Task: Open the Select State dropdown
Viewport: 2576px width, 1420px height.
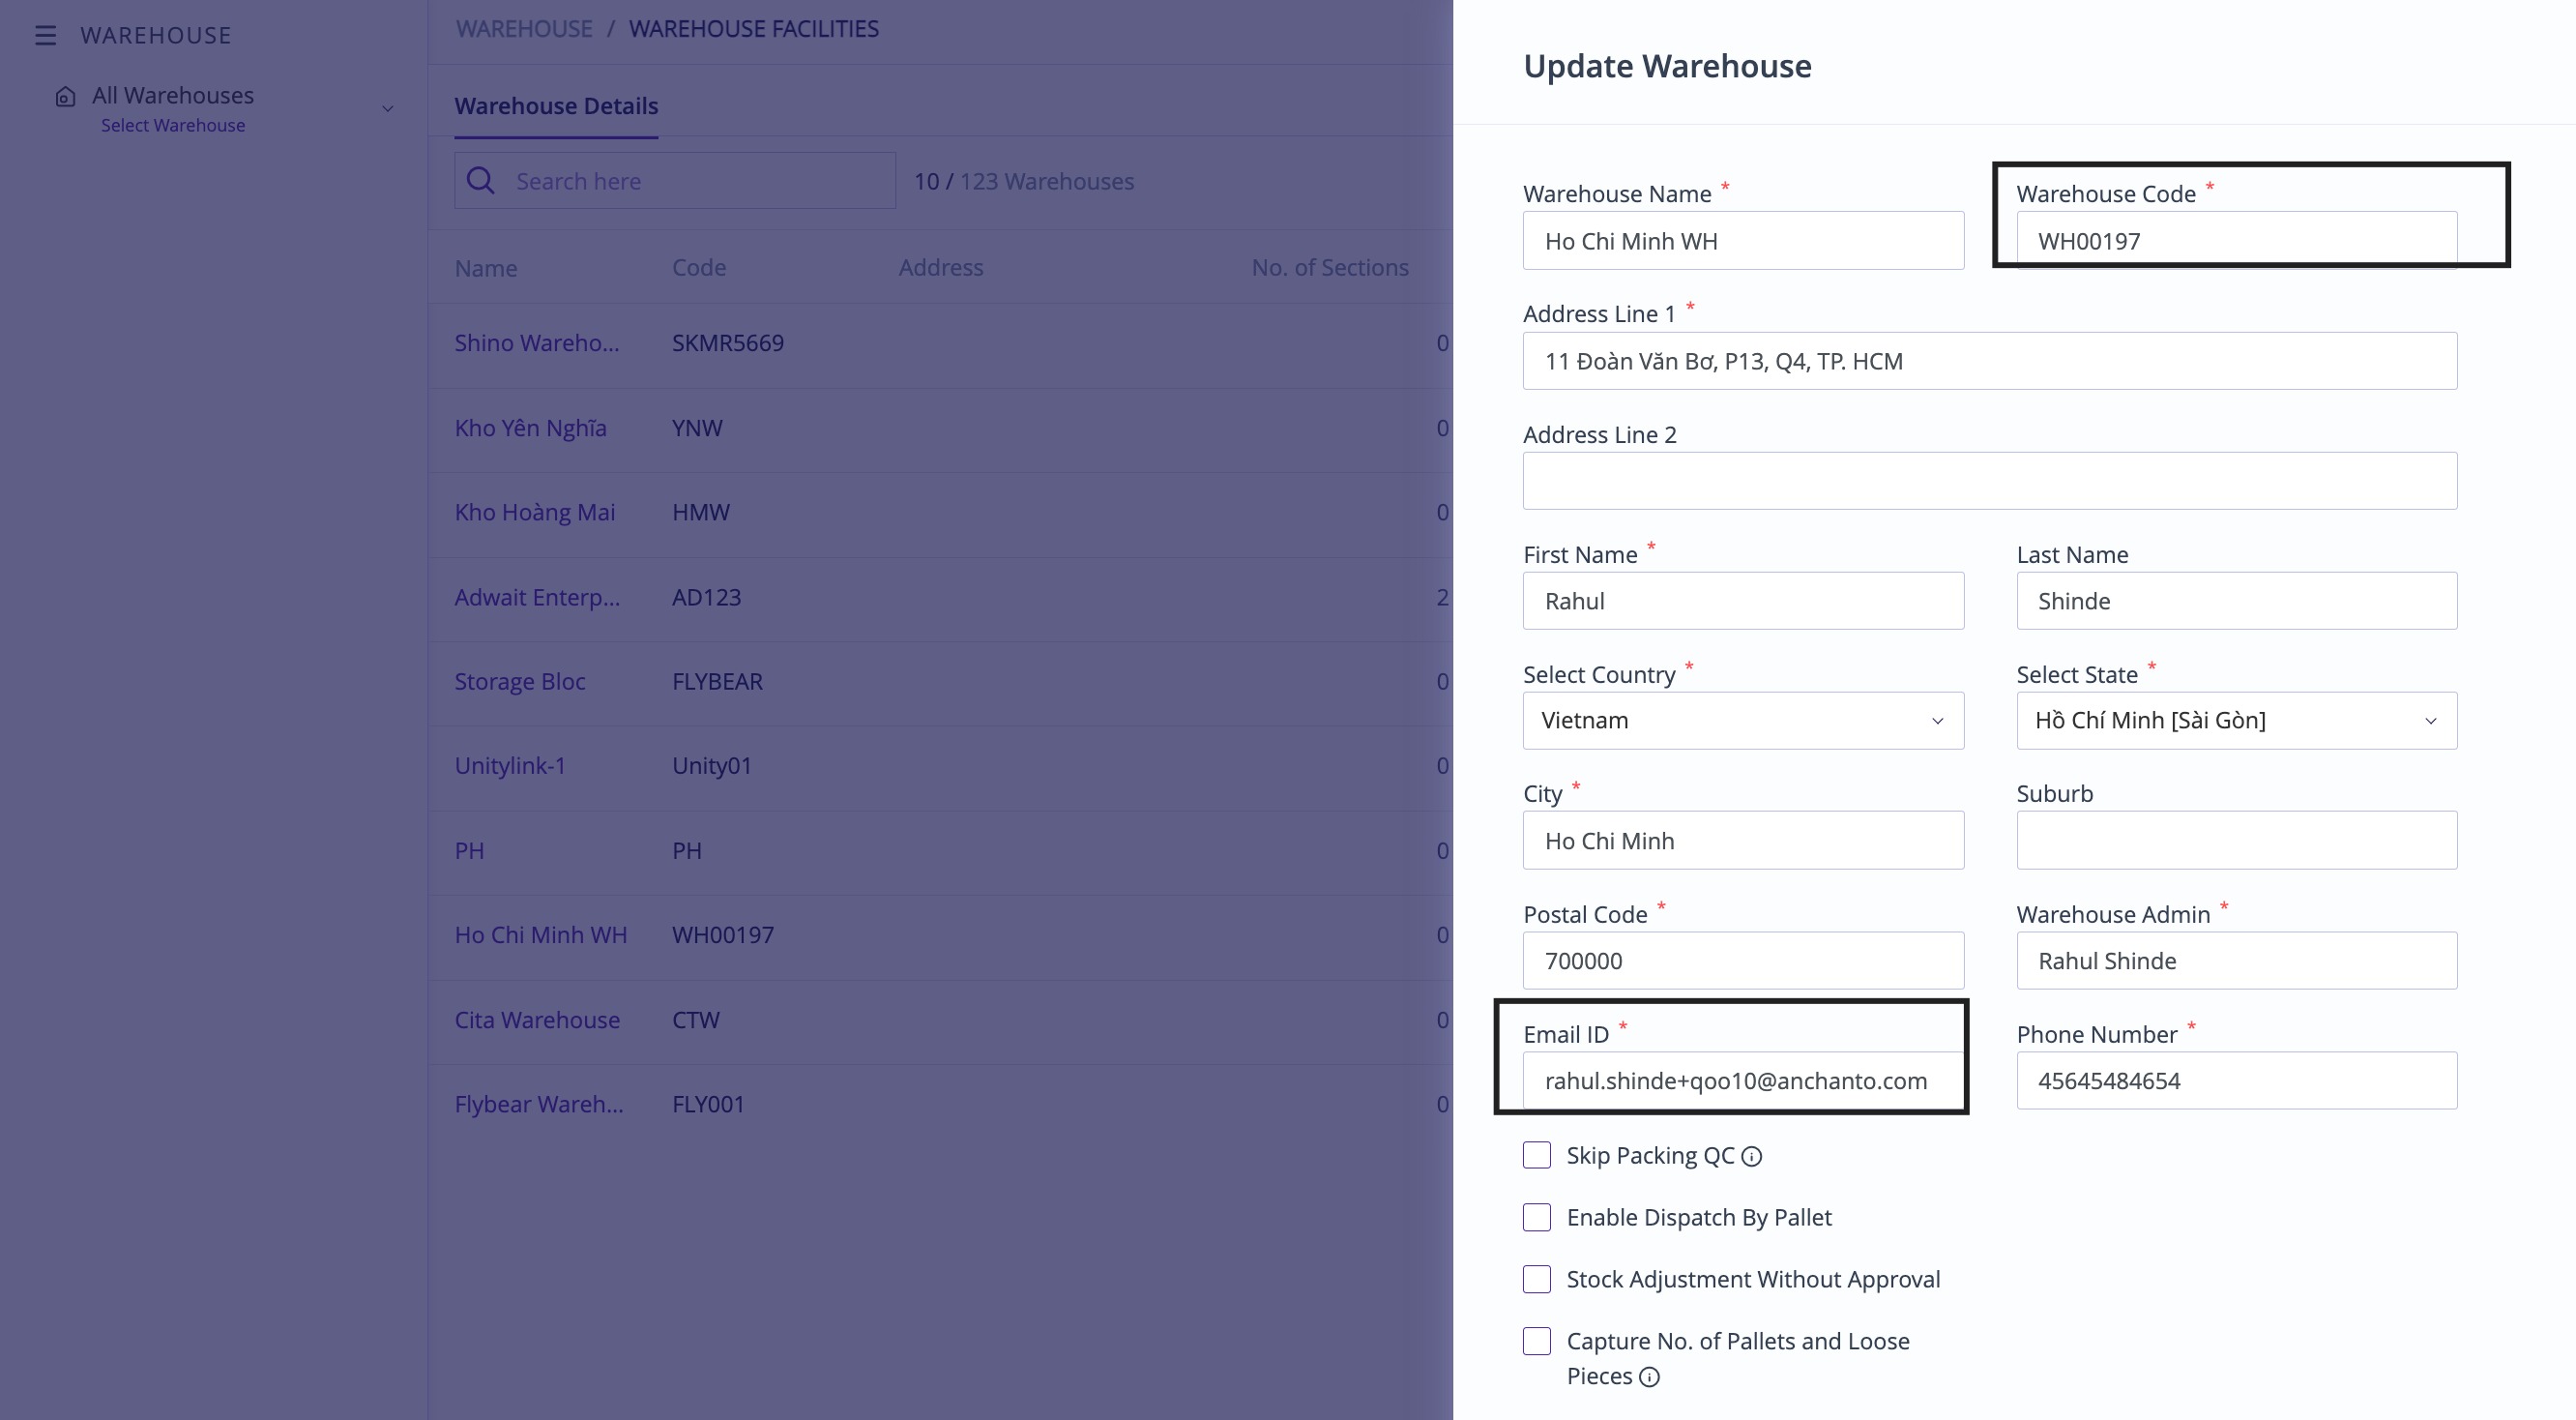Action: click(x=2236, y=720)
